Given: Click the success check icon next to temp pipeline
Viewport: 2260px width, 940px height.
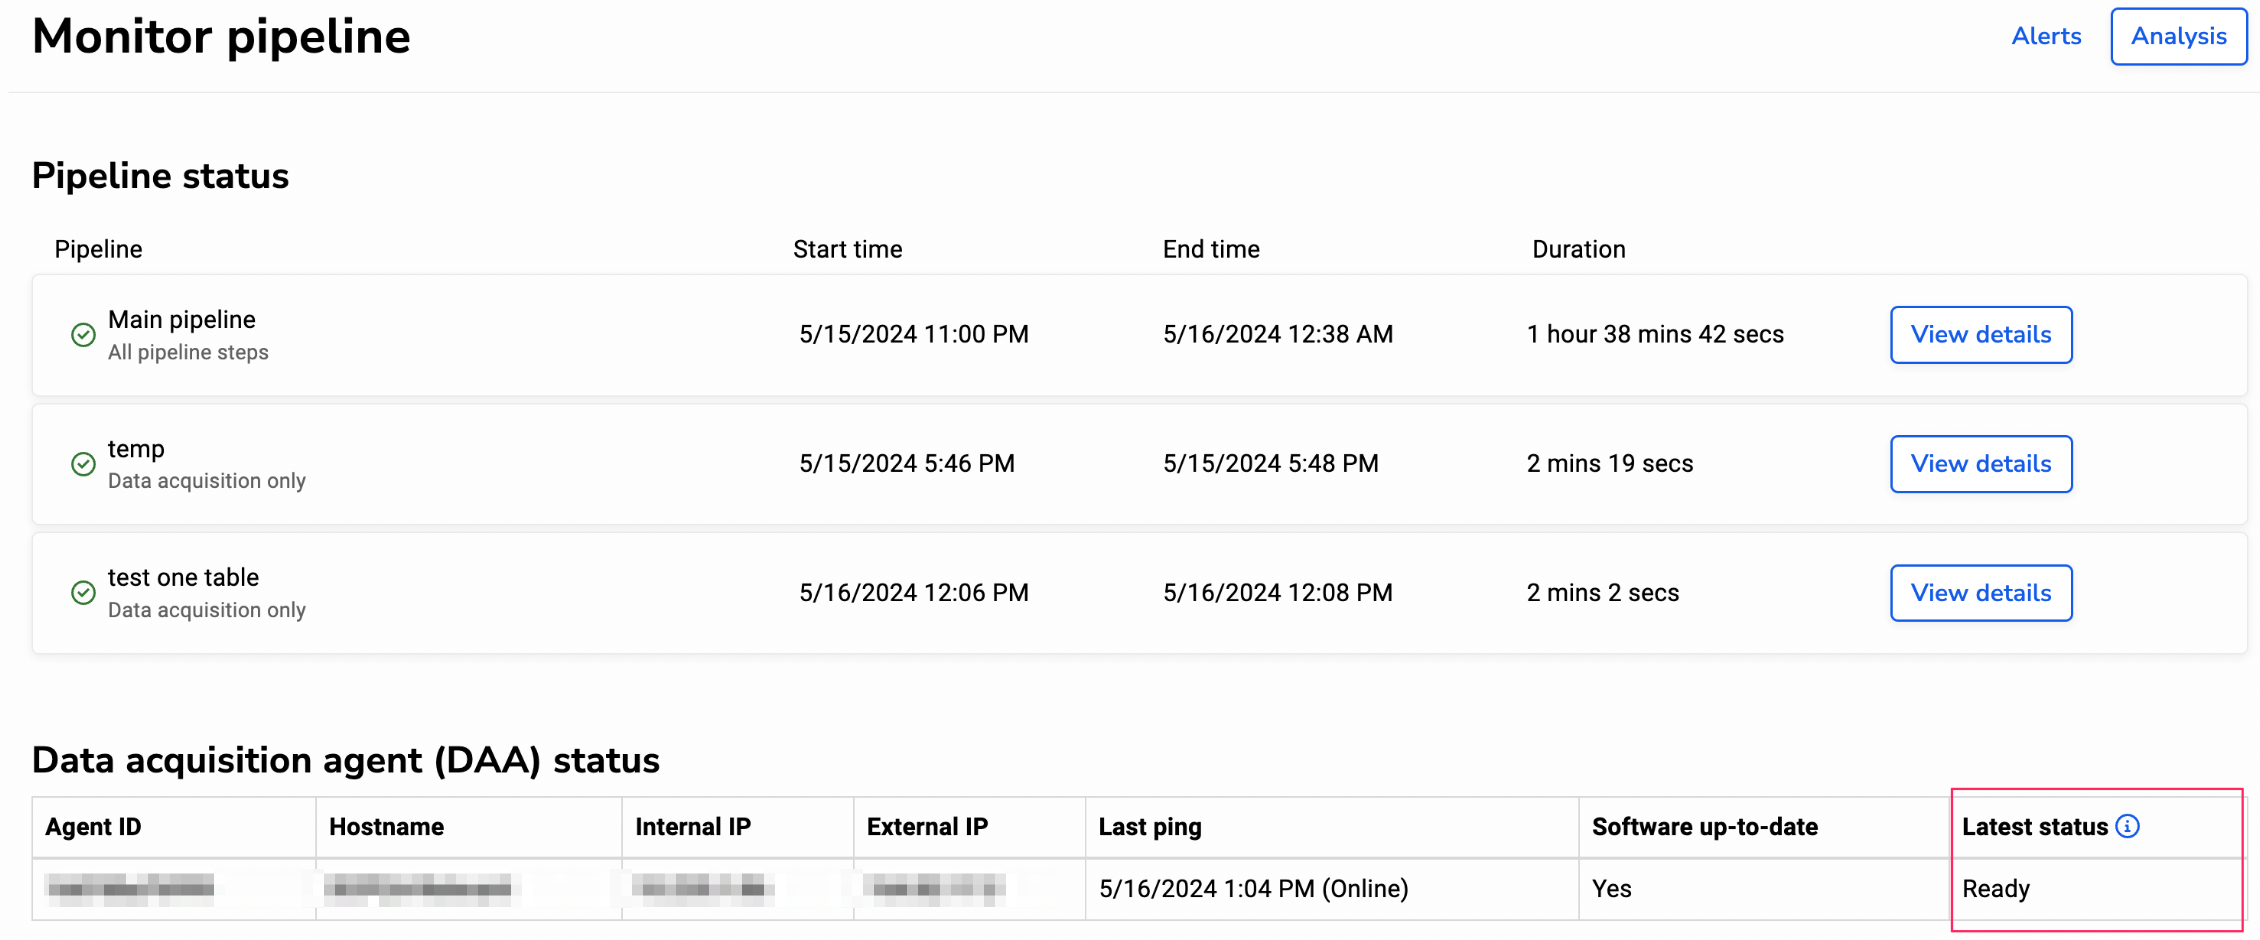Looking at the screenshot, I should 84,465.
